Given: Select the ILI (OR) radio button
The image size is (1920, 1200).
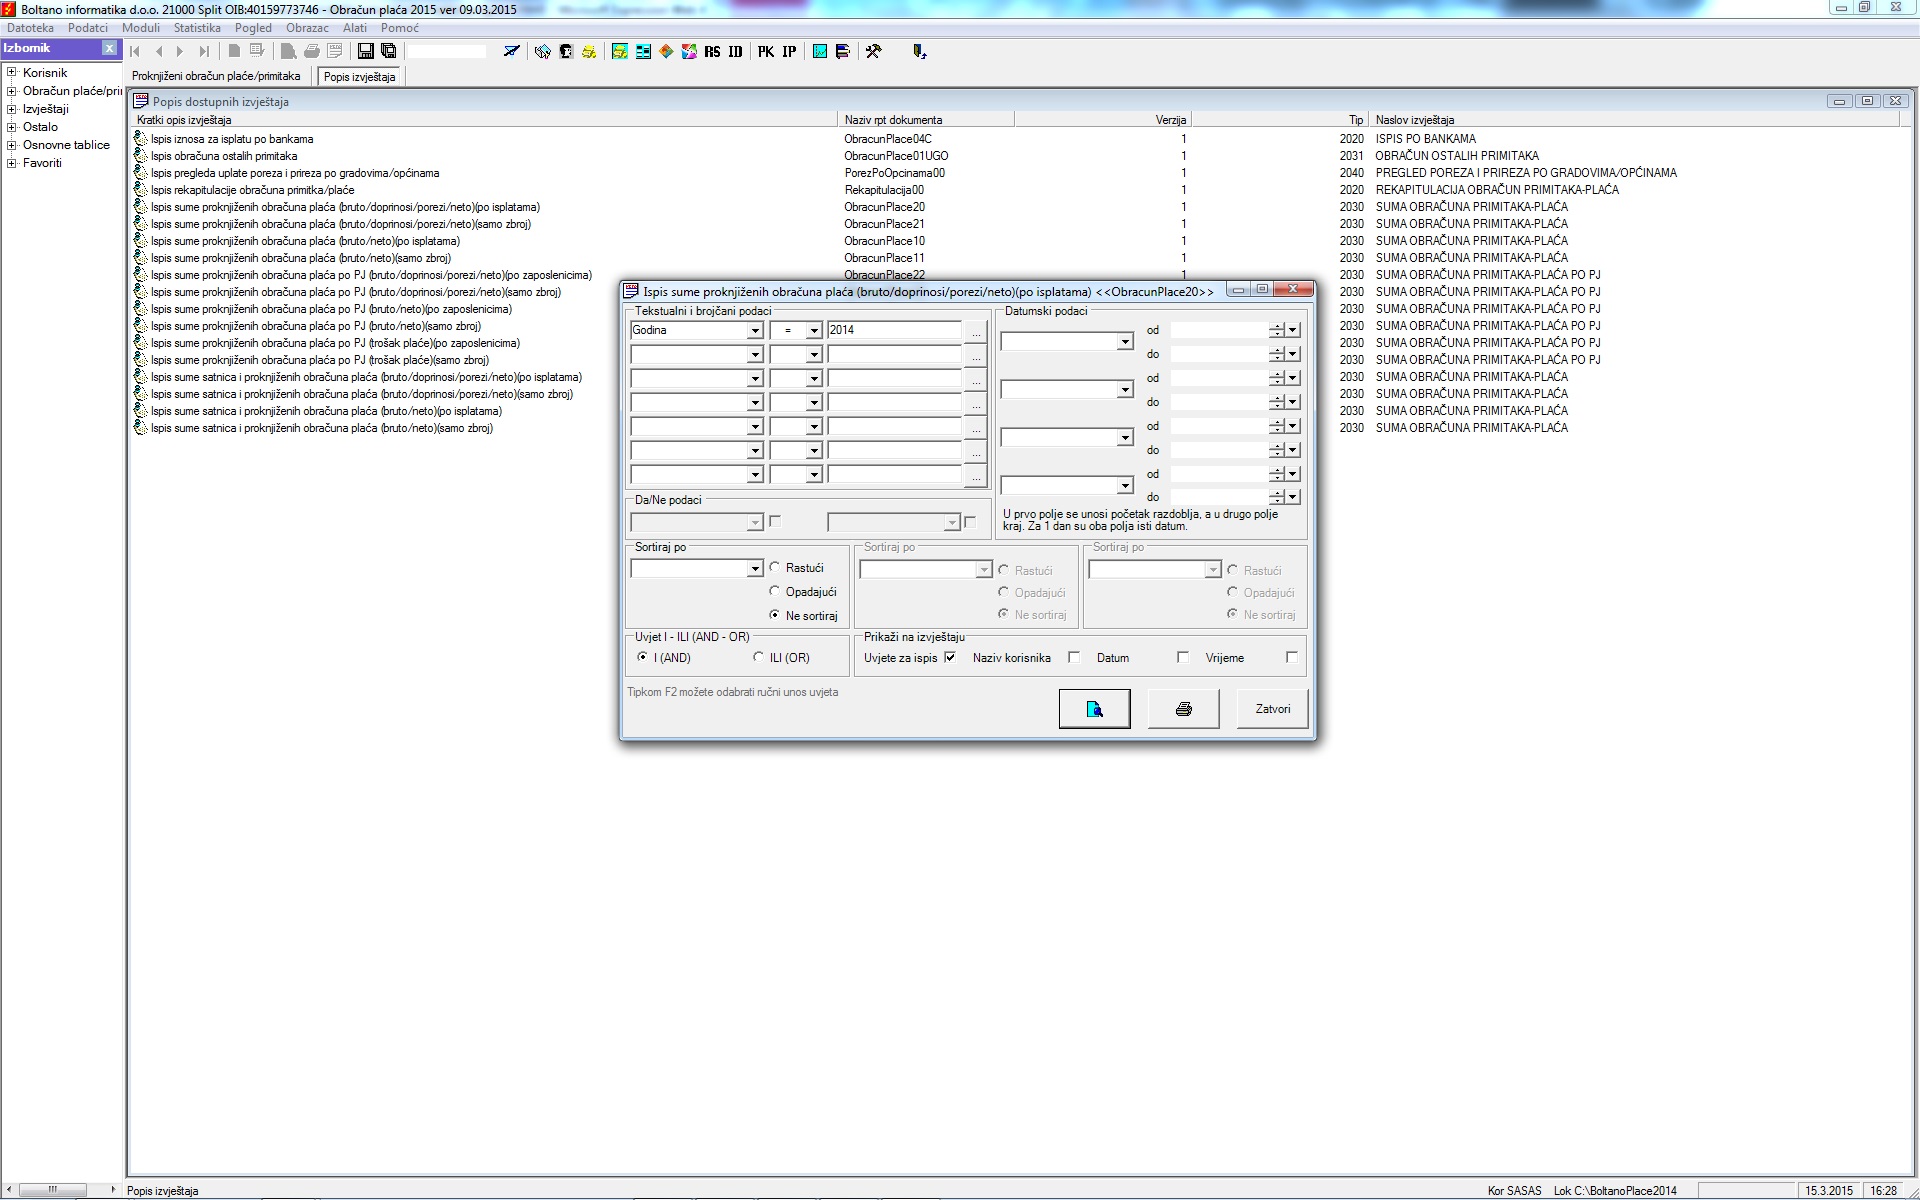Looking at the screenshot, I should pos(759,657).
